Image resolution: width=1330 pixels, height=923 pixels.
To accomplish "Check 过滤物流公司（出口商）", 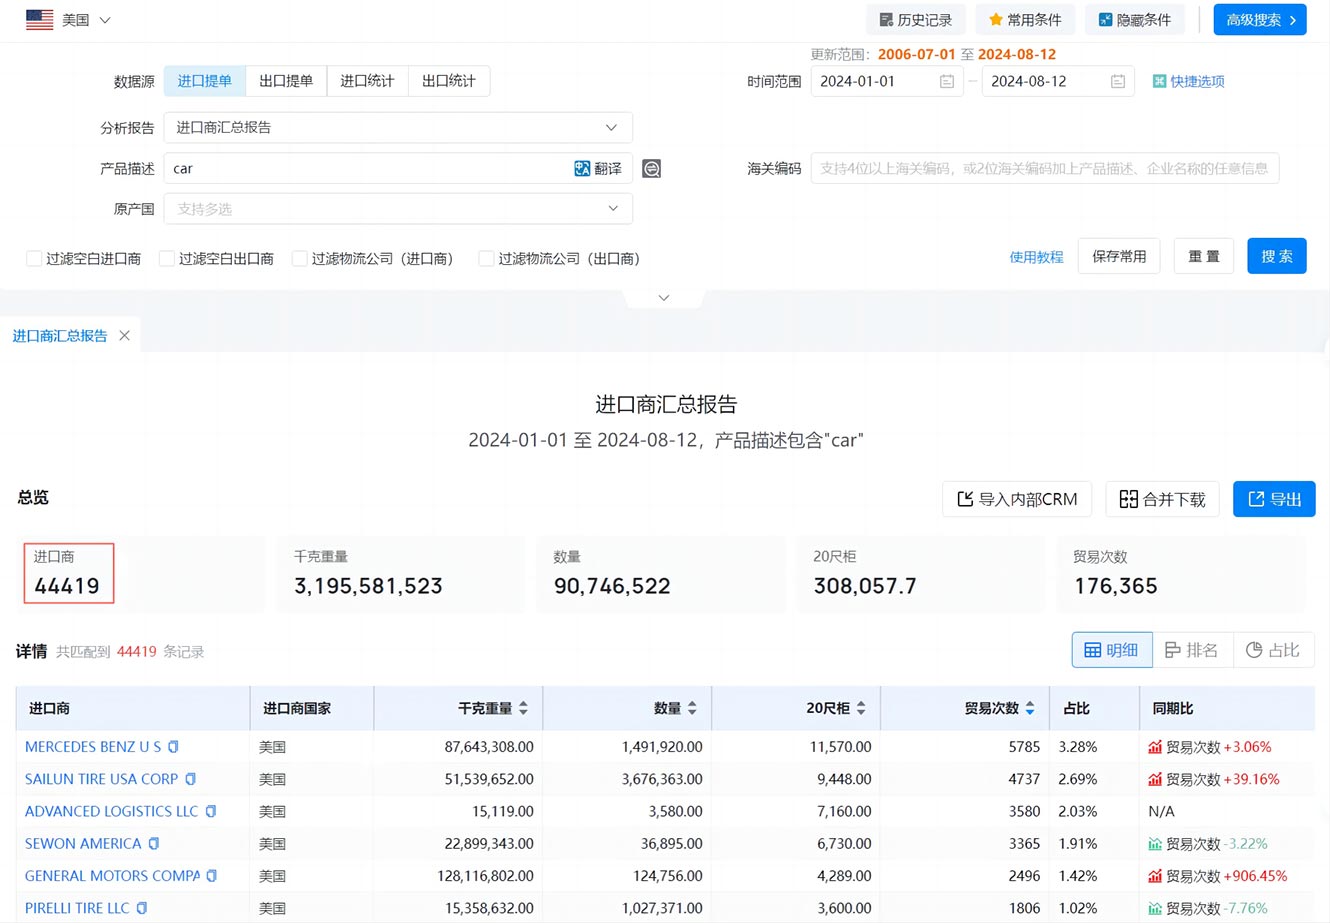I will (486, 259).
